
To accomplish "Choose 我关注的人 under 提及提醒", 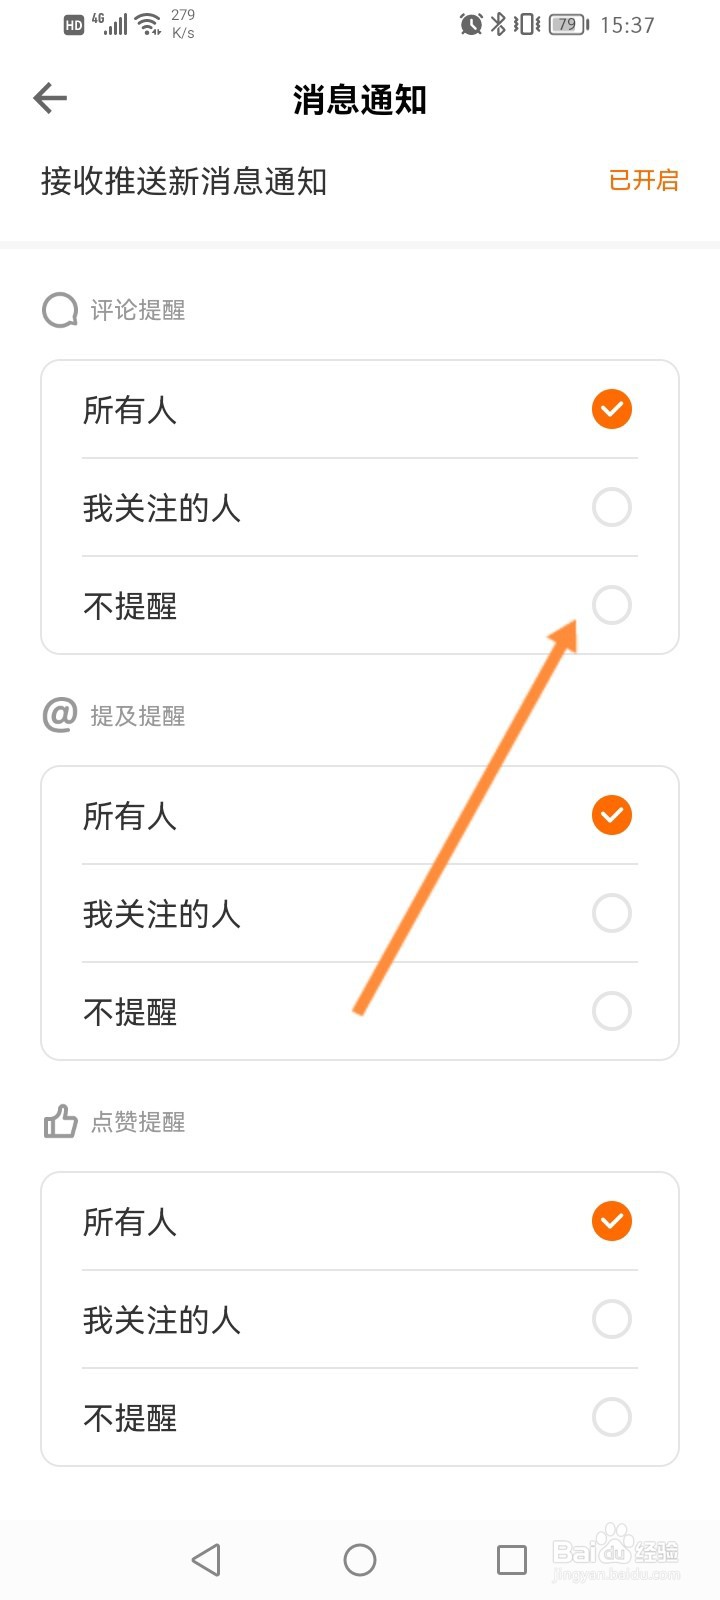I will [611, 913].
